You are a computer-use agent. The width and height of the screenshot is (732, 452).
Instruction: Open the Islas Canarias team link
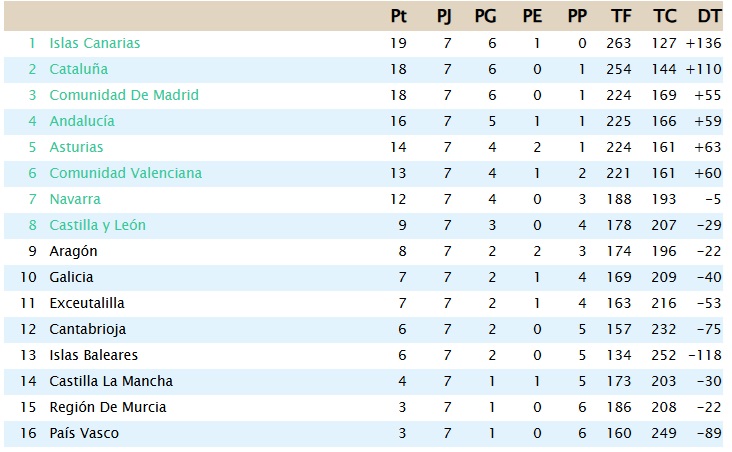[94, 43]
